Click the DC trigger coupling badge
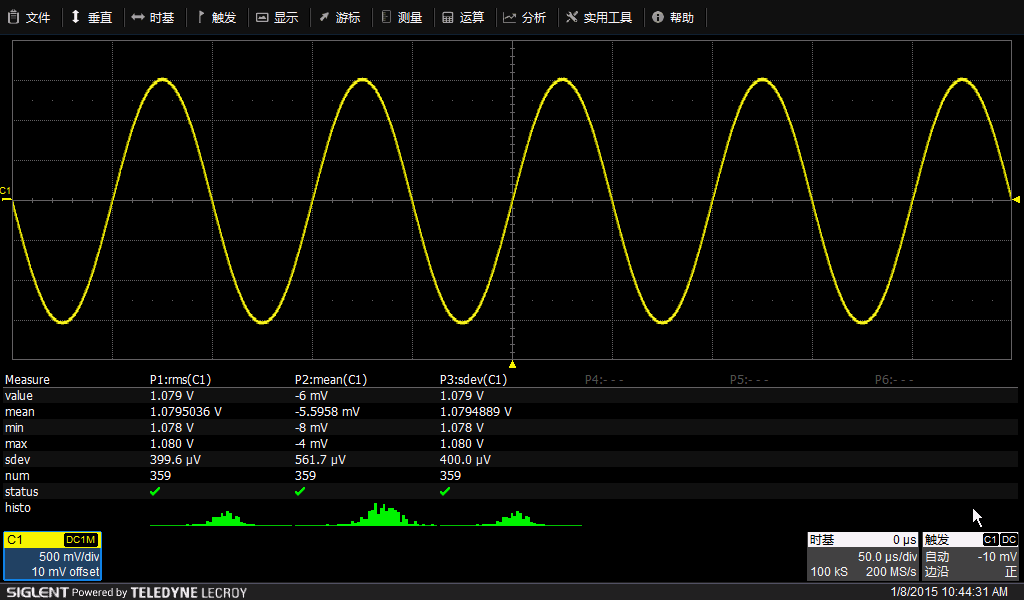The image size is (1024, 600). coord(1009,540)
